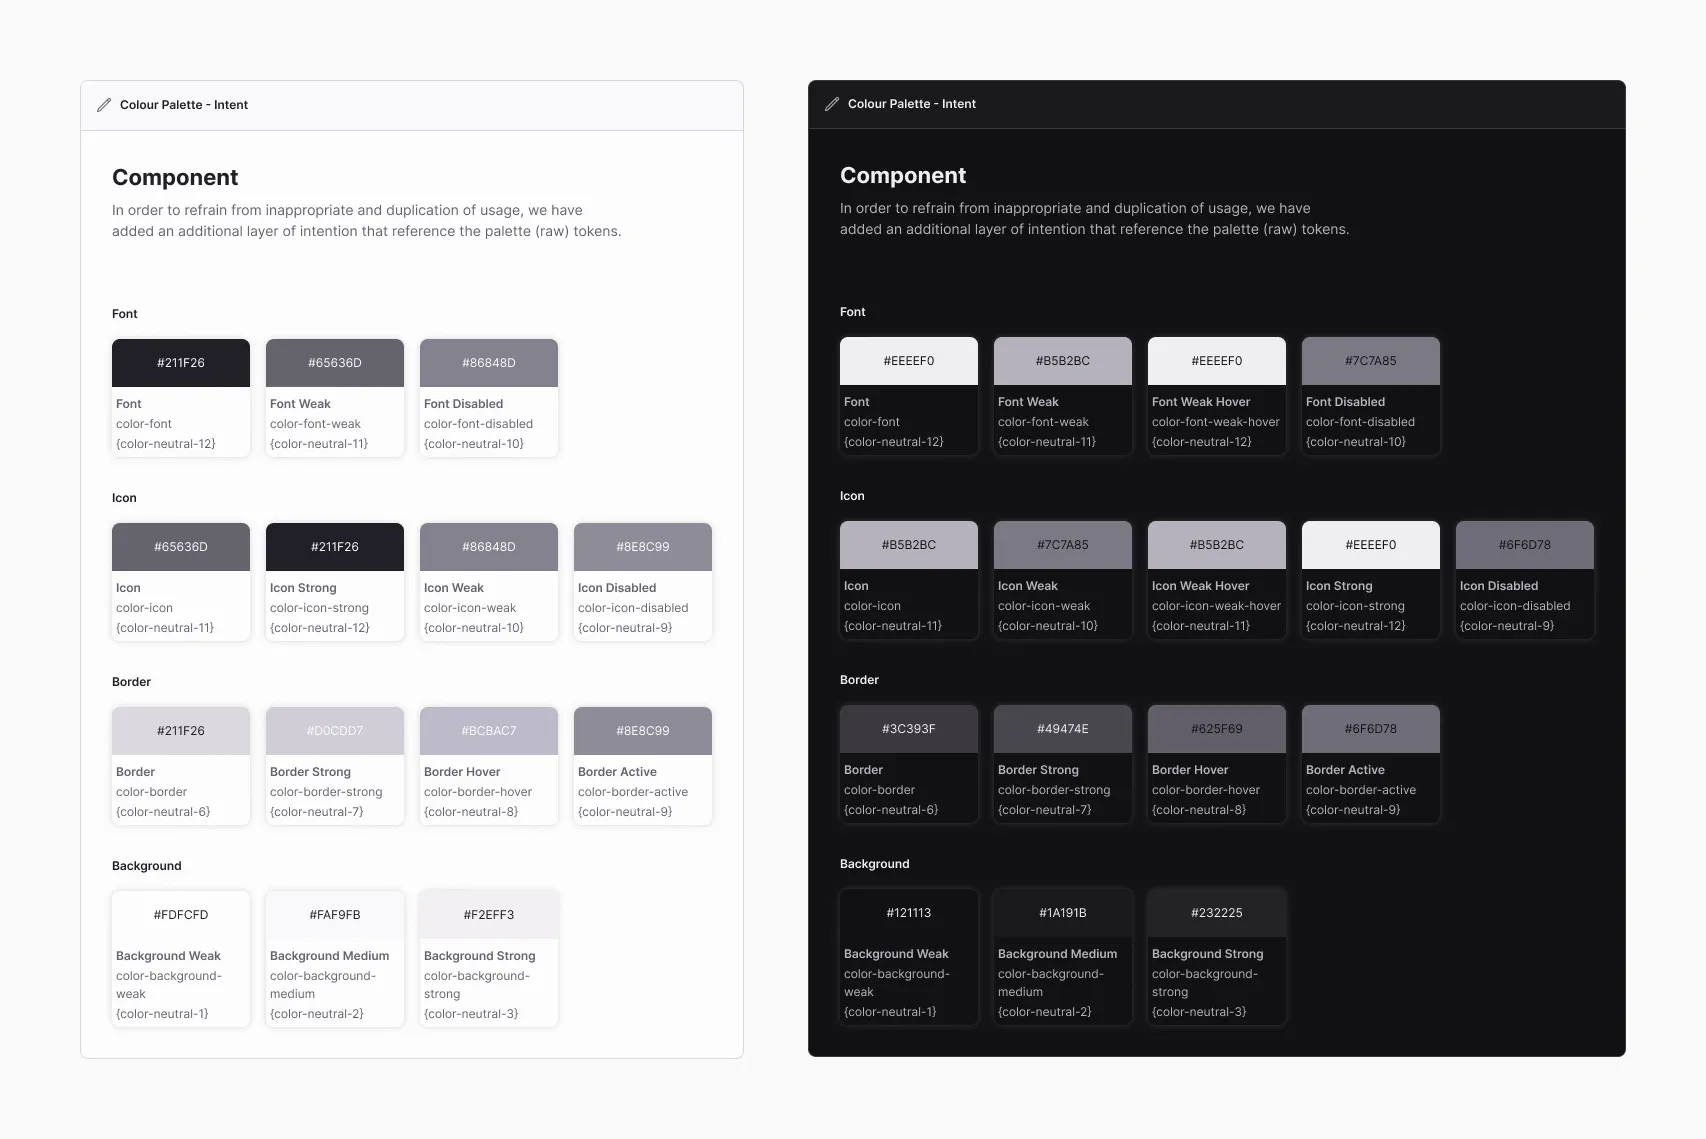Select the light panel Border Active swatch

(643, 731)
